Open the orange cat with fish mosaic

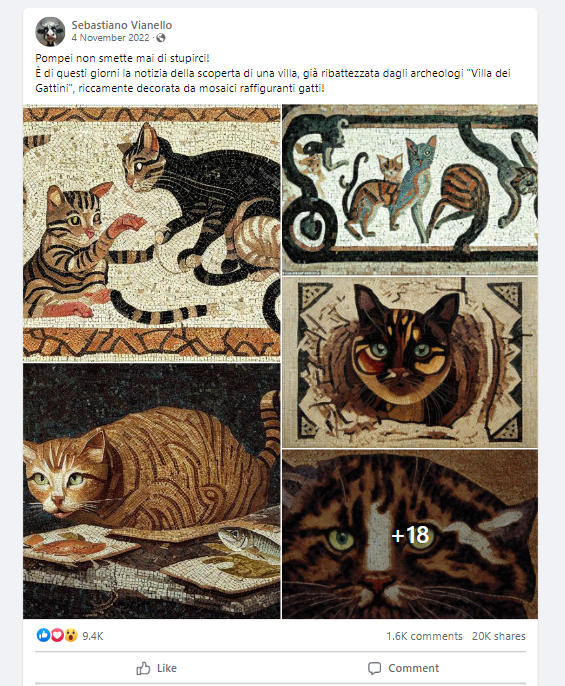(152, 491)
